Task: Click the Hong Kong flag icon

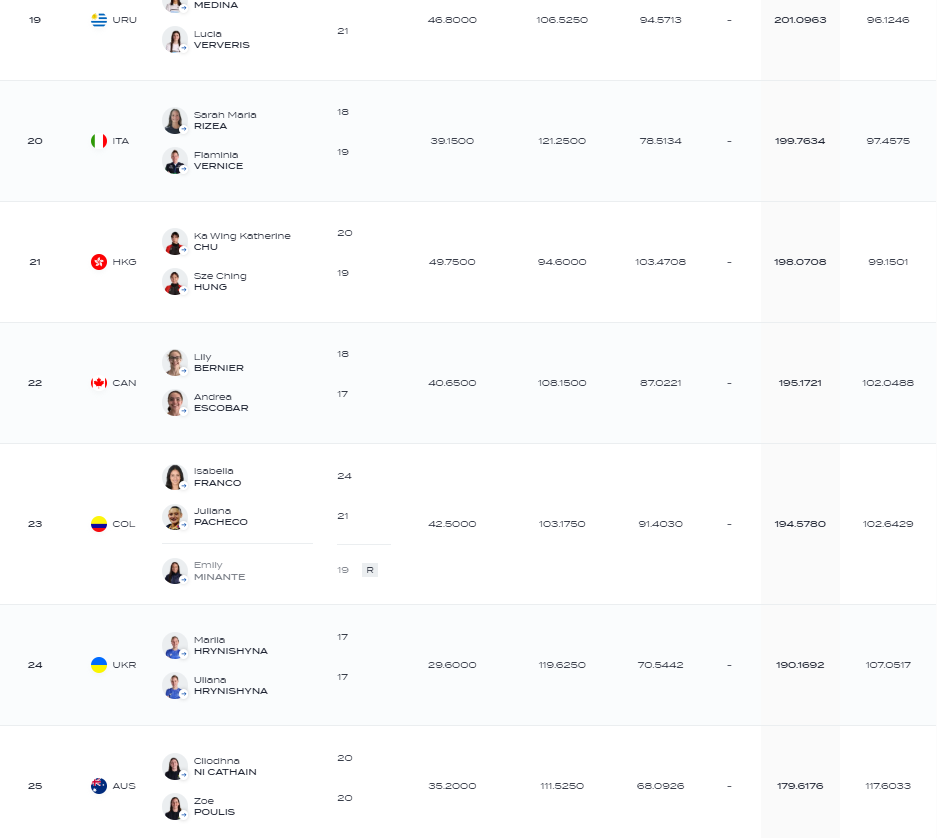Action: (x=99, y=262)
